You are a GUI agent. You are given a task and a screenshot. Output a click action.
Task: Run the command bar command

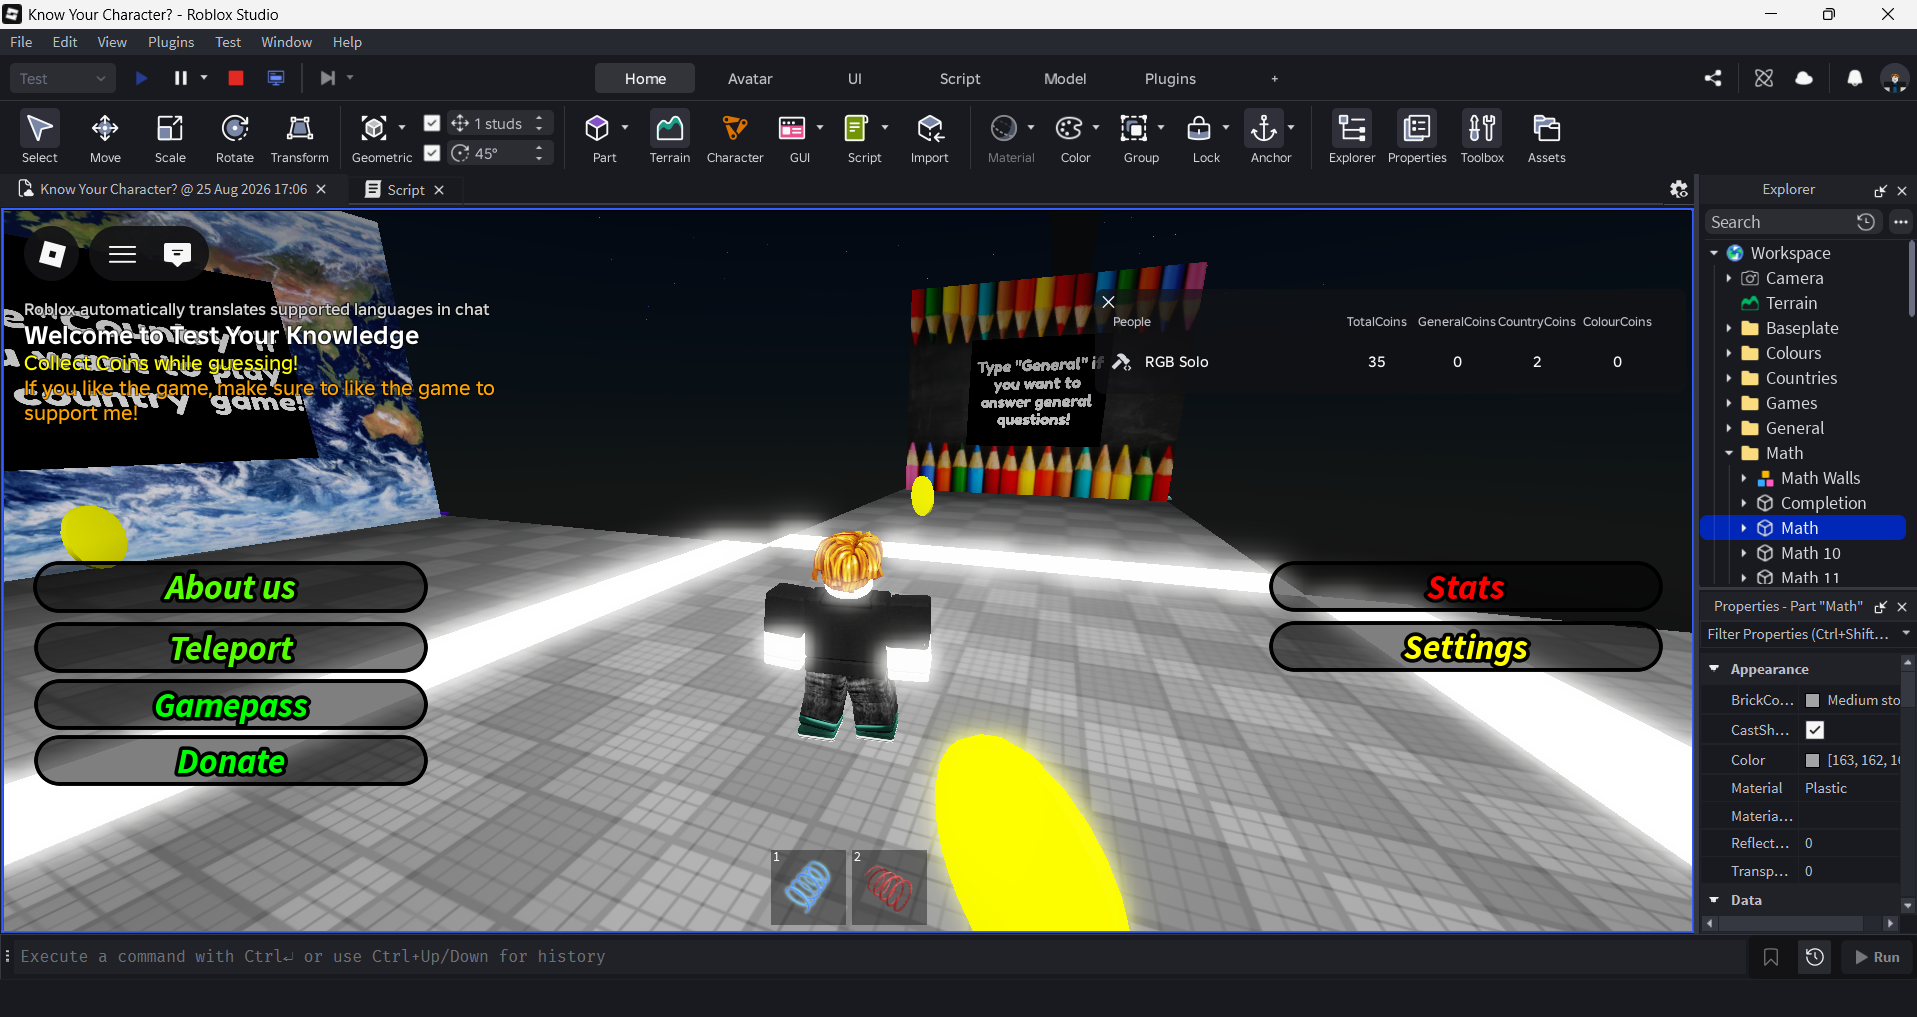point(1877,957)
